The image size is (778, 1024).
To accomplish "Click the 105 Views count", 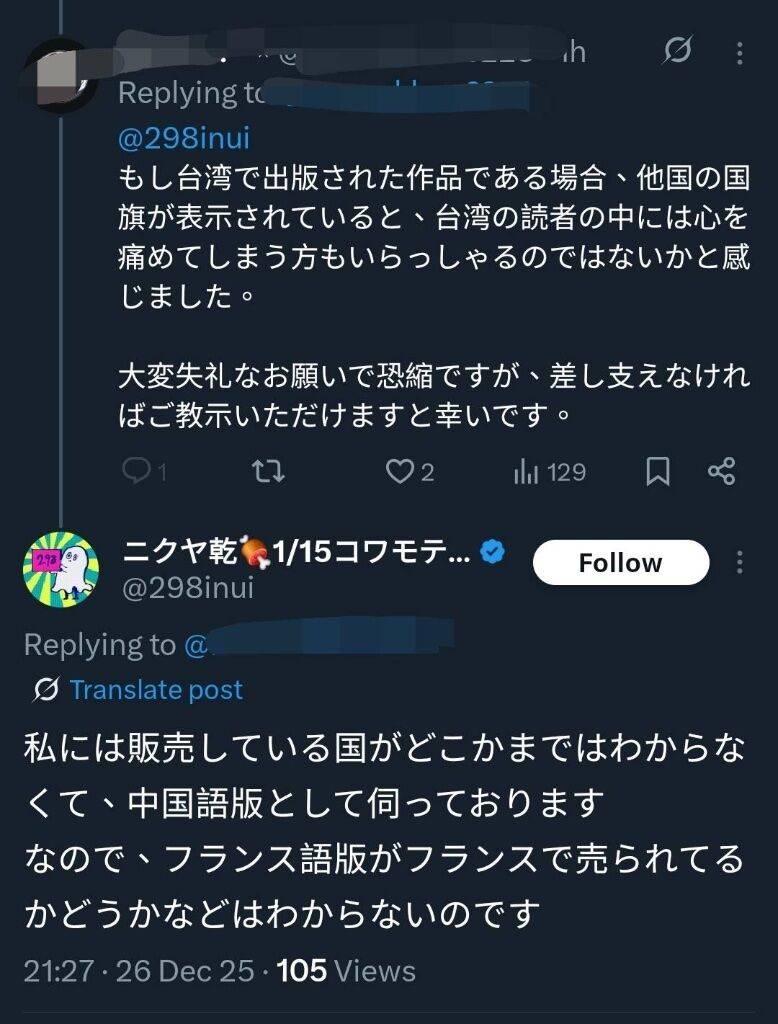I will click(x=345, y=970).
